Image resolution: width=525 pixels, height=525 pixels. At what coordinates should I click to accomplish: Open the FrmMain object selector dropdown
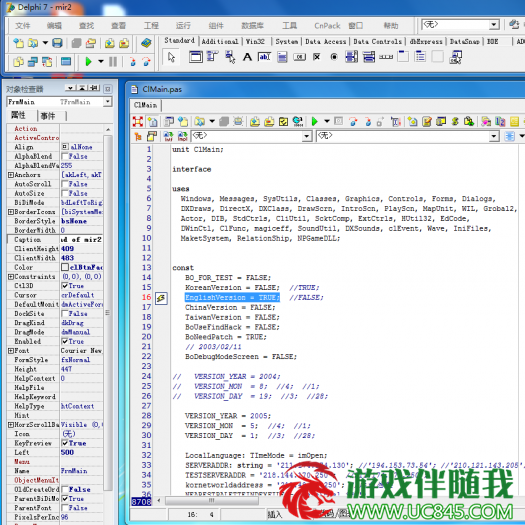(x=107, y=101)
